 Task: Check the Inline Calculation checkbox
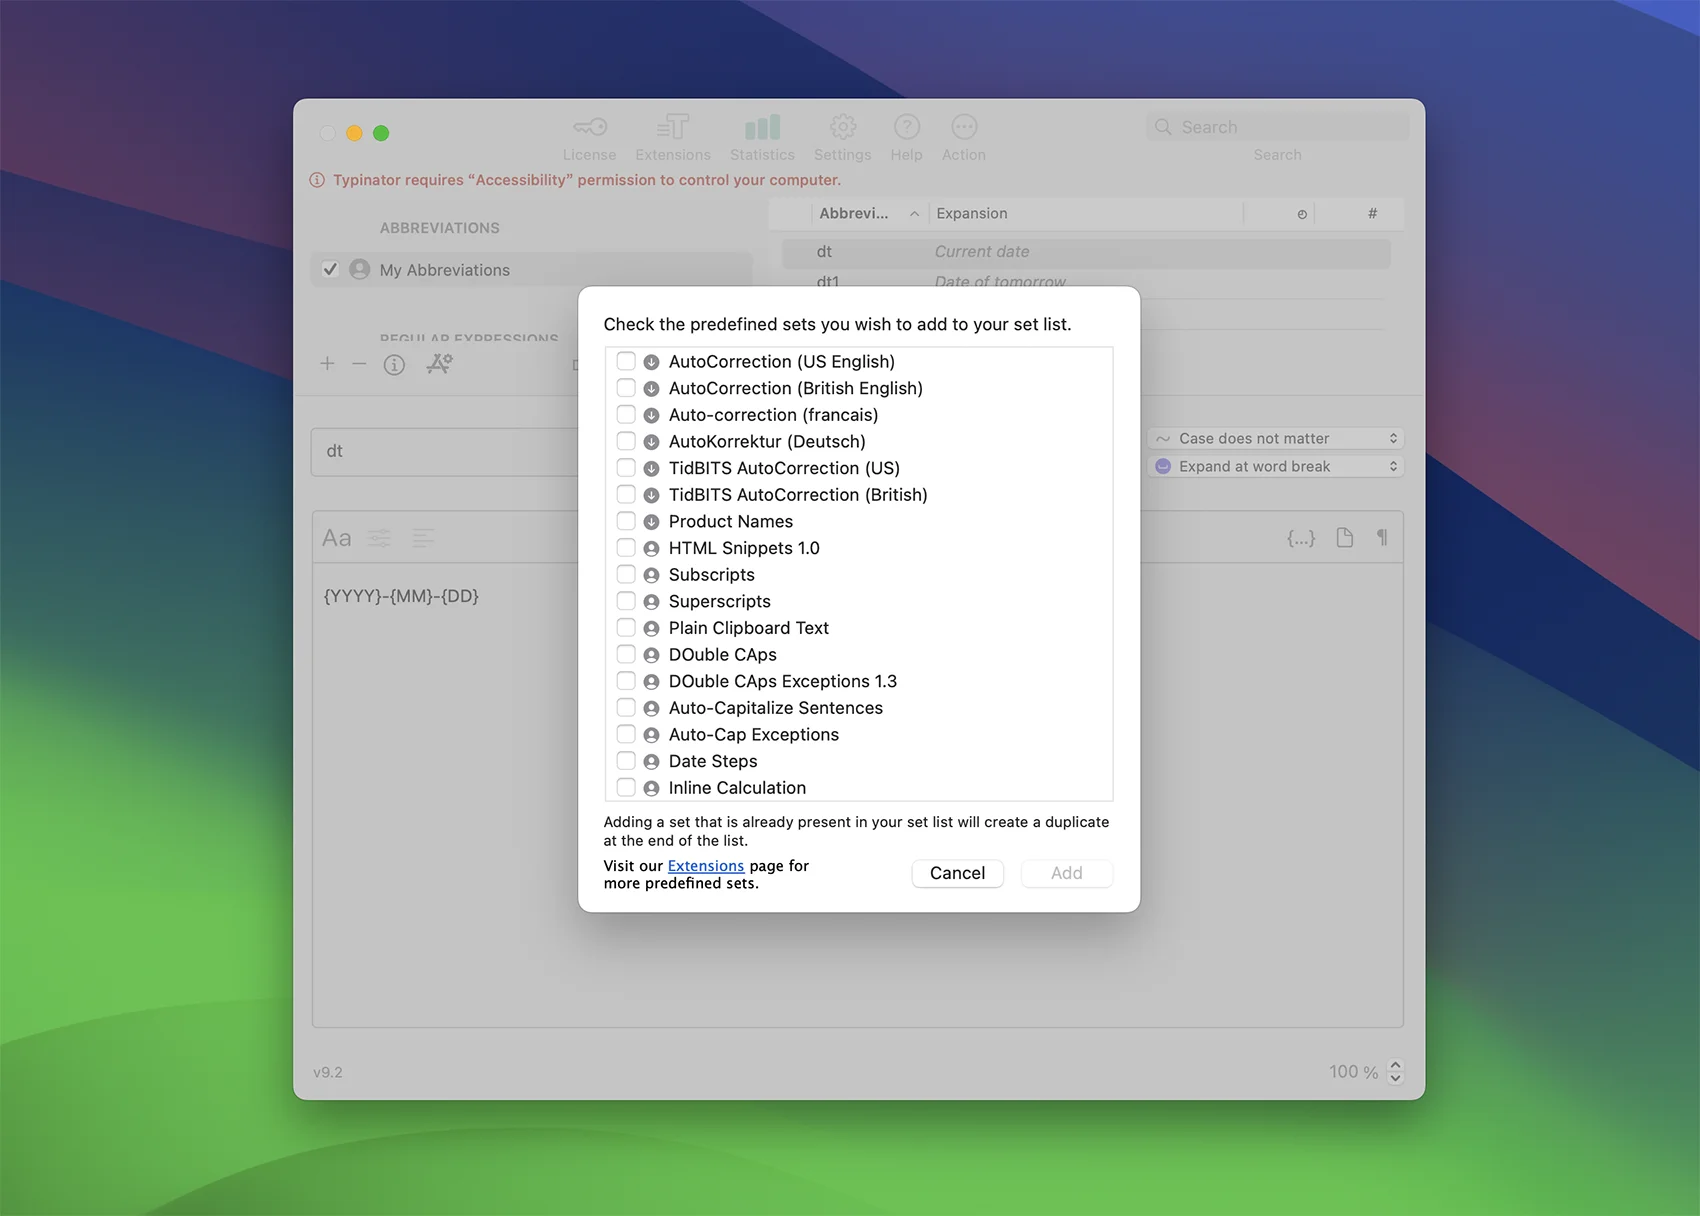click(626, 788)
